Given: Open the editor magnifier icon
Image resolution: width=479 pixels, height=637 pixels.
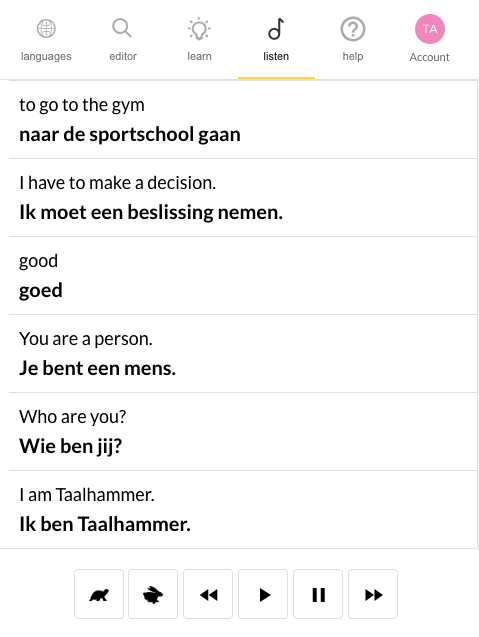Looking at the screenshot, I should click(122, 29).
